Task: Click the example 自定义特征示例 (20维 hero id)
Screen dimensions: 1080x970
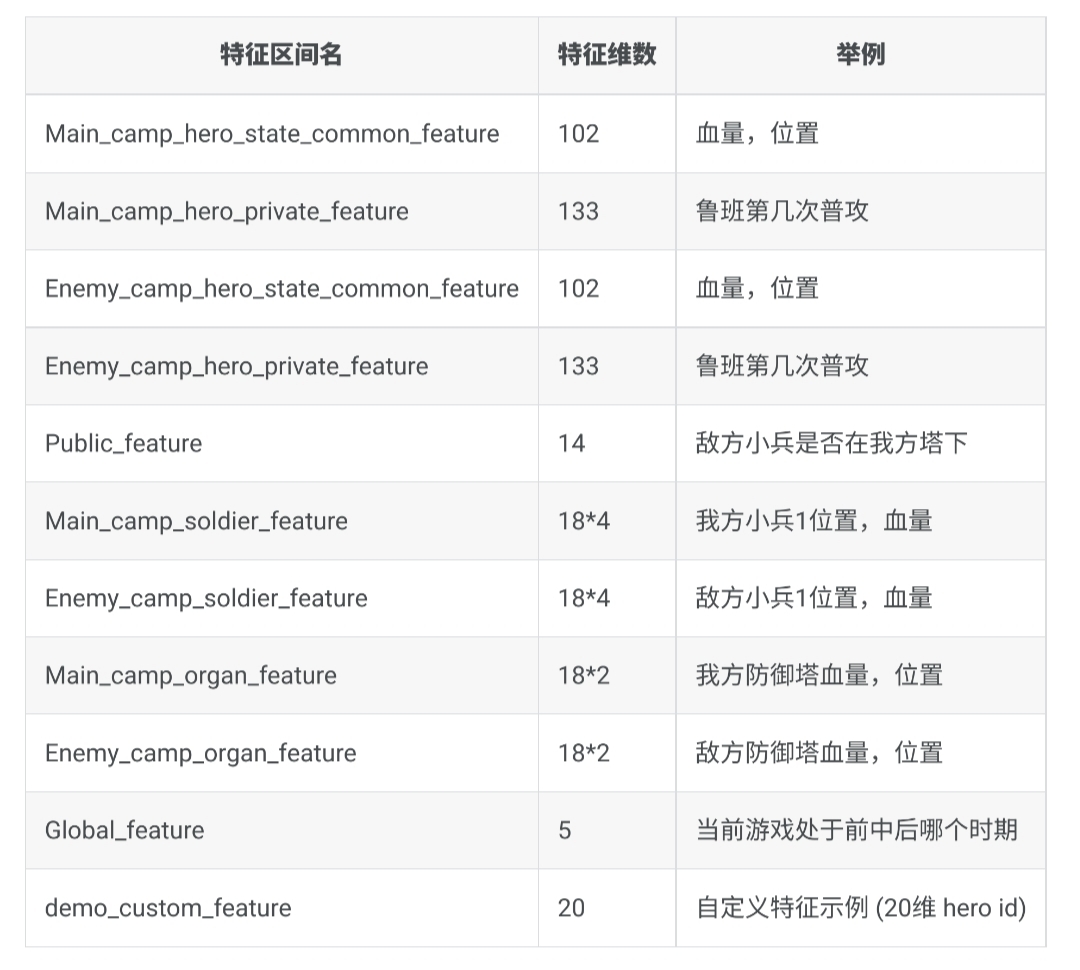Action: [860, 908]
